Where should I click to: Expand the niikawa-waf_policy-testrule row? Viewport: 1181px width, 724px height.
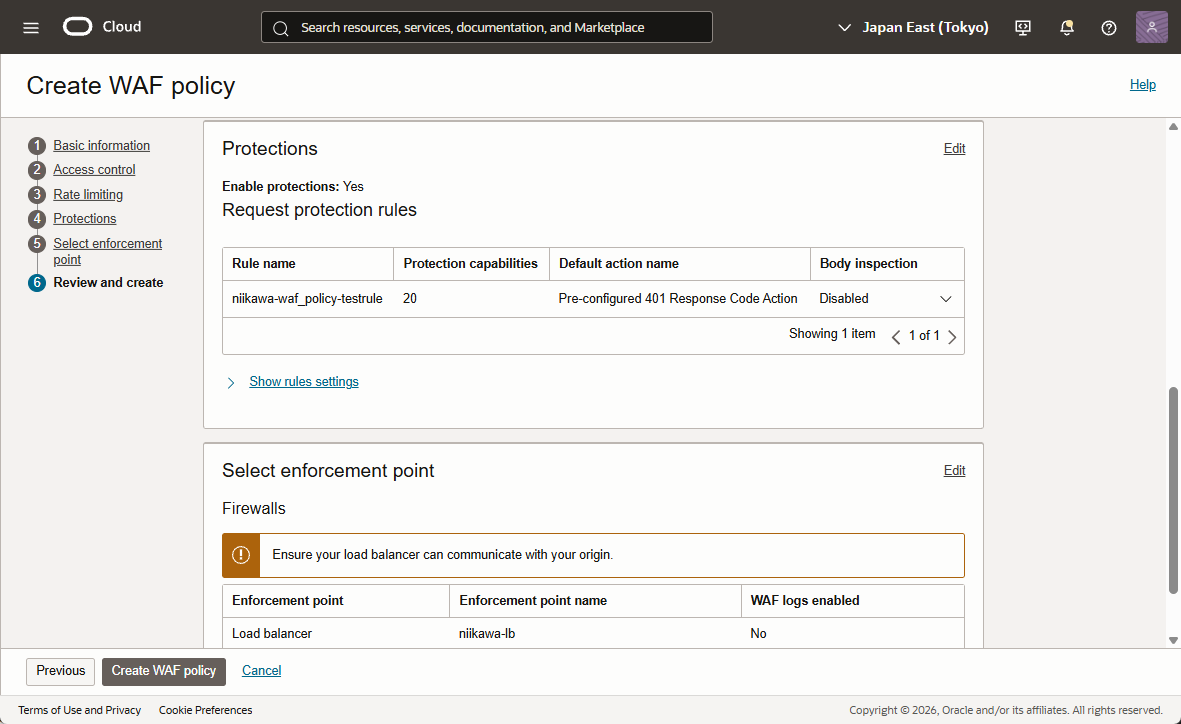pyautogui.click(x=946, y=299)
